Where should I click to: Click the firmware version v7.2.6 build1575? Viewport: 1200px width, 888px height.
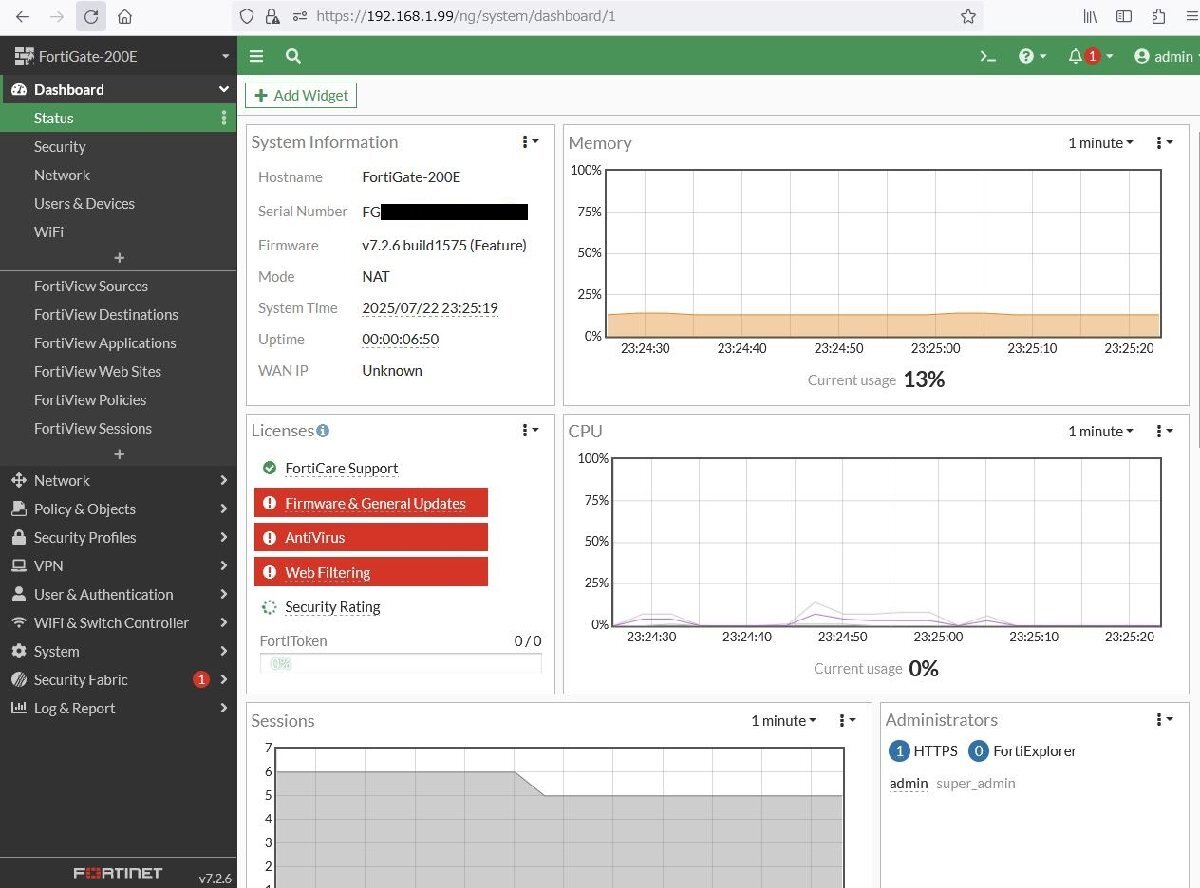tap(444, 245)
